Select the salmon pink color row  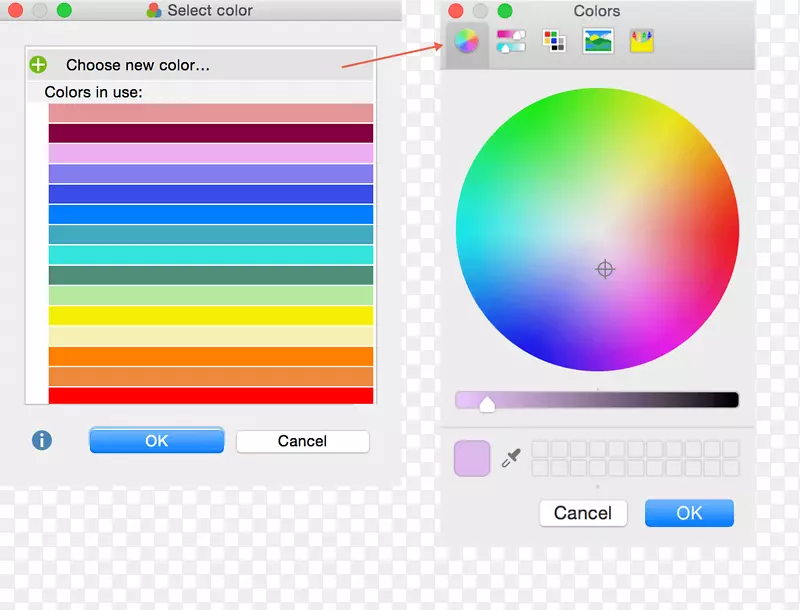[211, 113]
